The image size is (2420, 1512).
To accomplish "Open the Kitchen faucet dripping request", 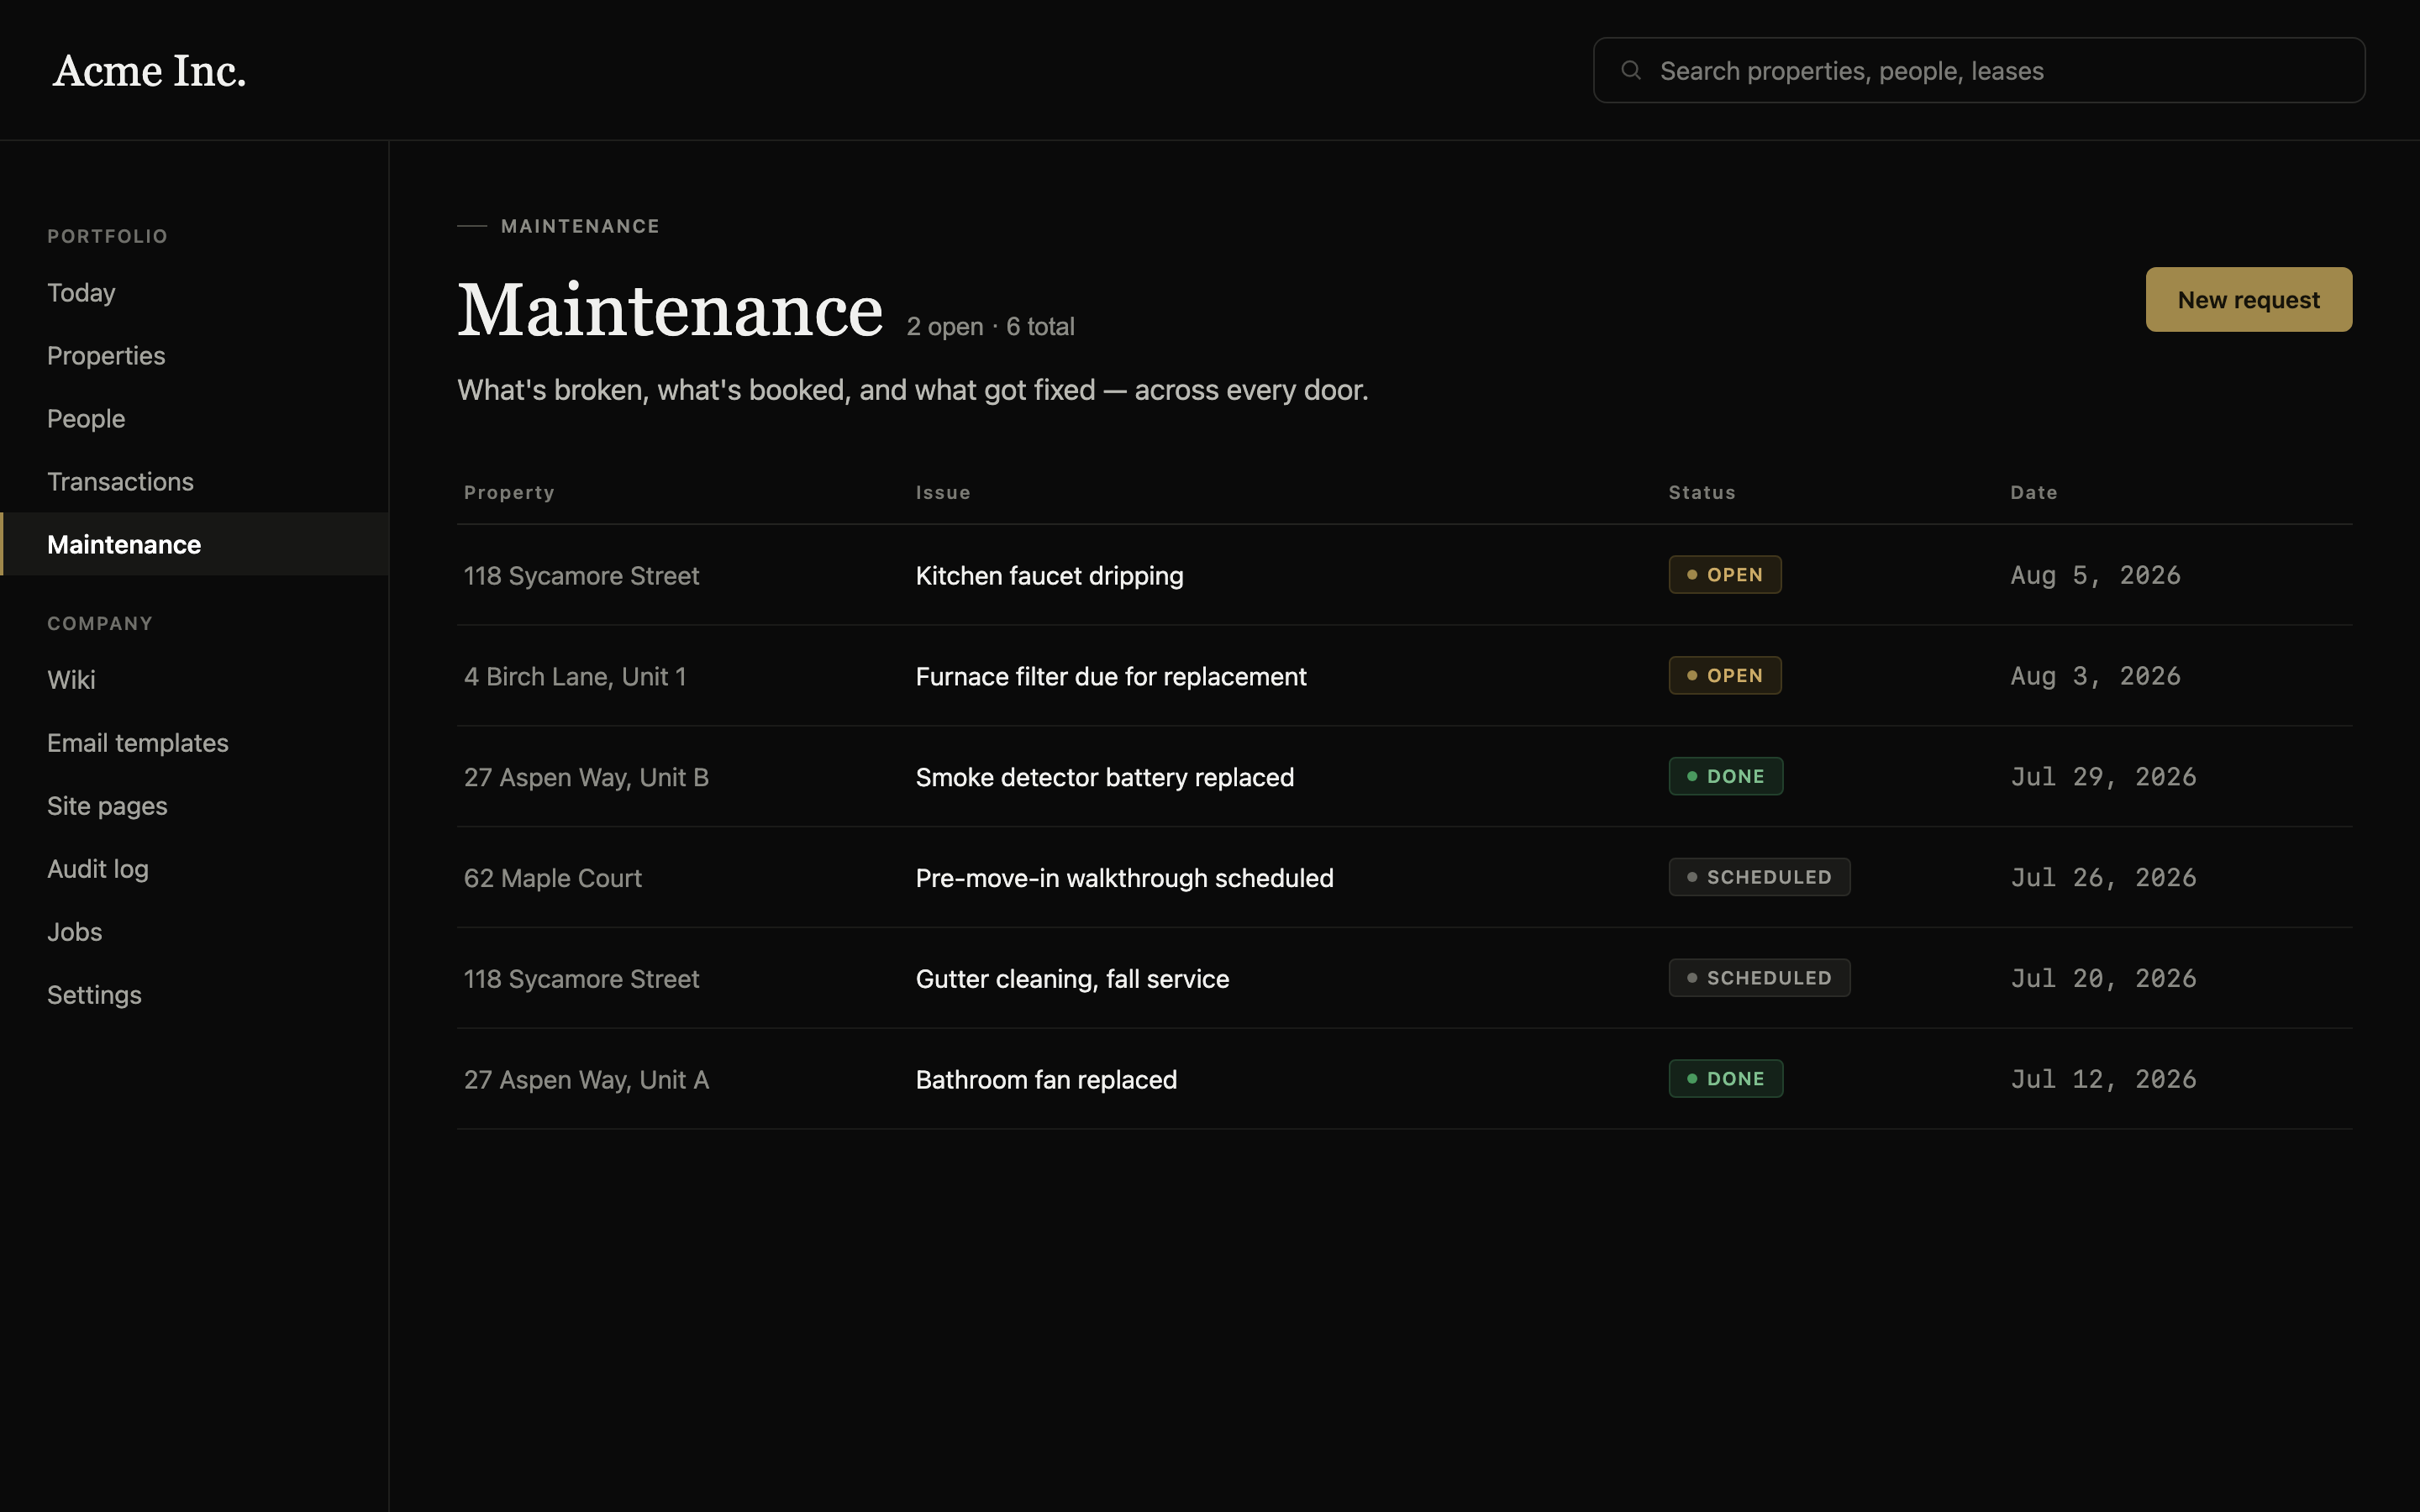I will [x=1049, y=576].
